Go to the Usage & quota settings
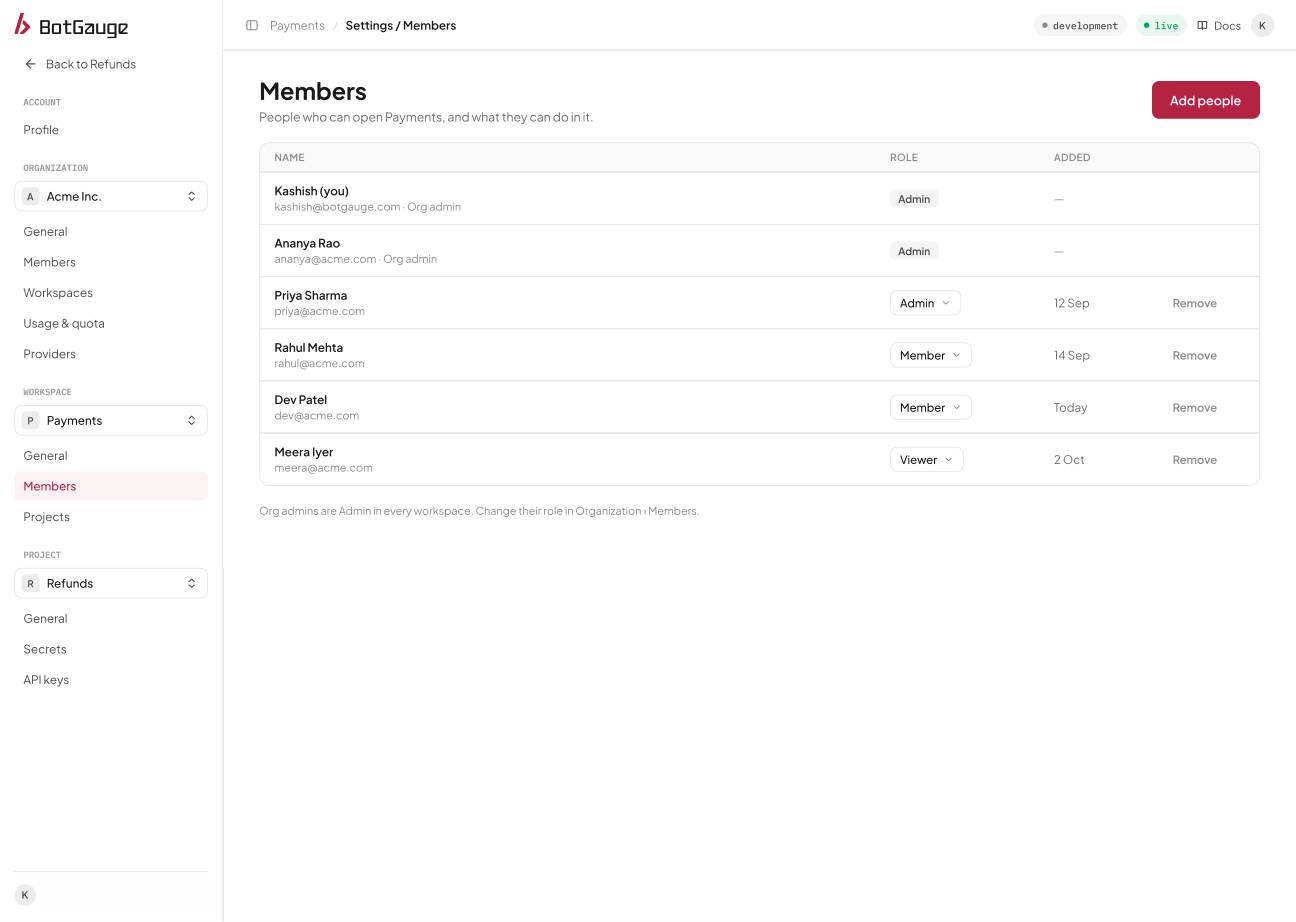This screenshot has width=1296, height=922. pyautogui.click(x=64, y=323)
